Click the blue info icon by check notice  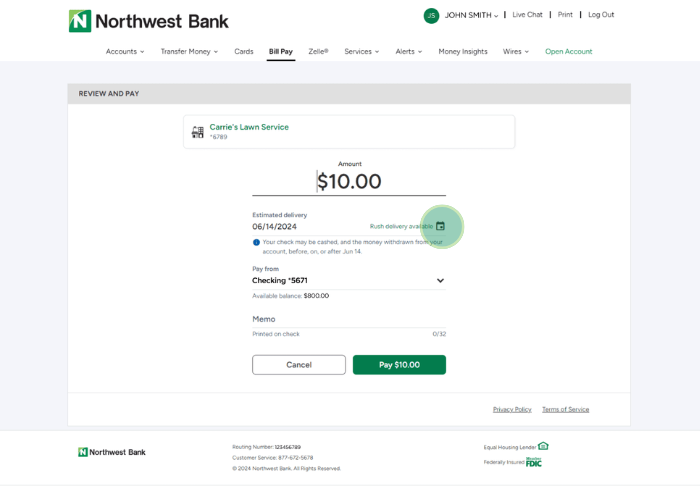(256, 242)
